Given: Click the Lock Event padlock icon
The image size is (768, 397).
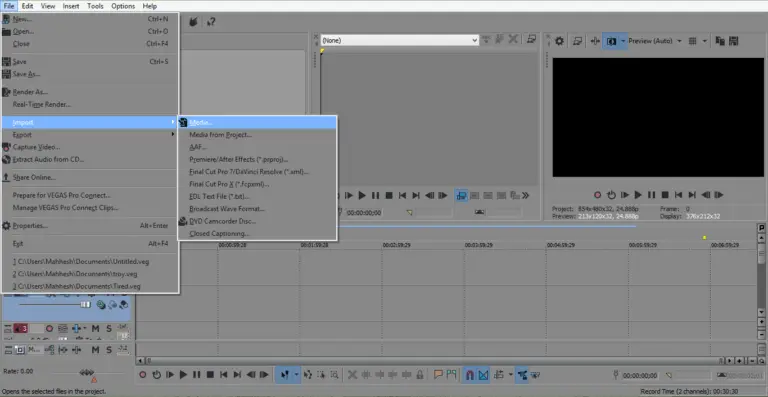Looking at the screenshot, I should [x=420, y=375].
